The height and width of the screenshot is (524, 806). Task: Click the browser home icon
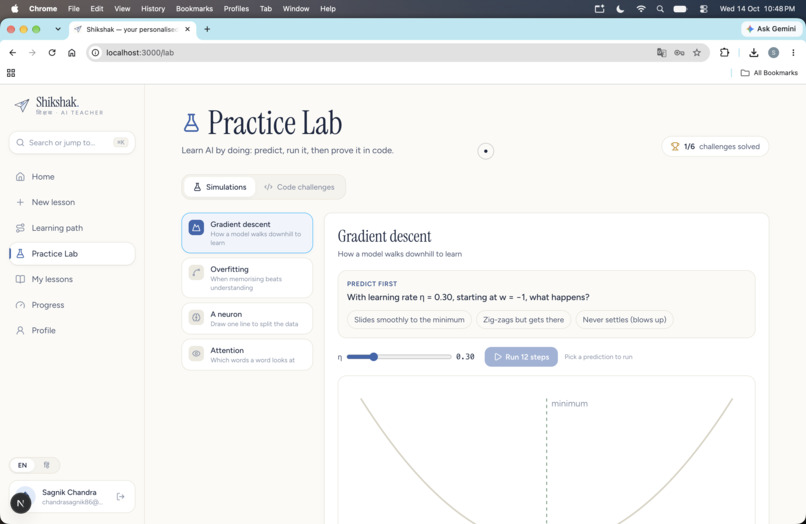coord(71,52)
